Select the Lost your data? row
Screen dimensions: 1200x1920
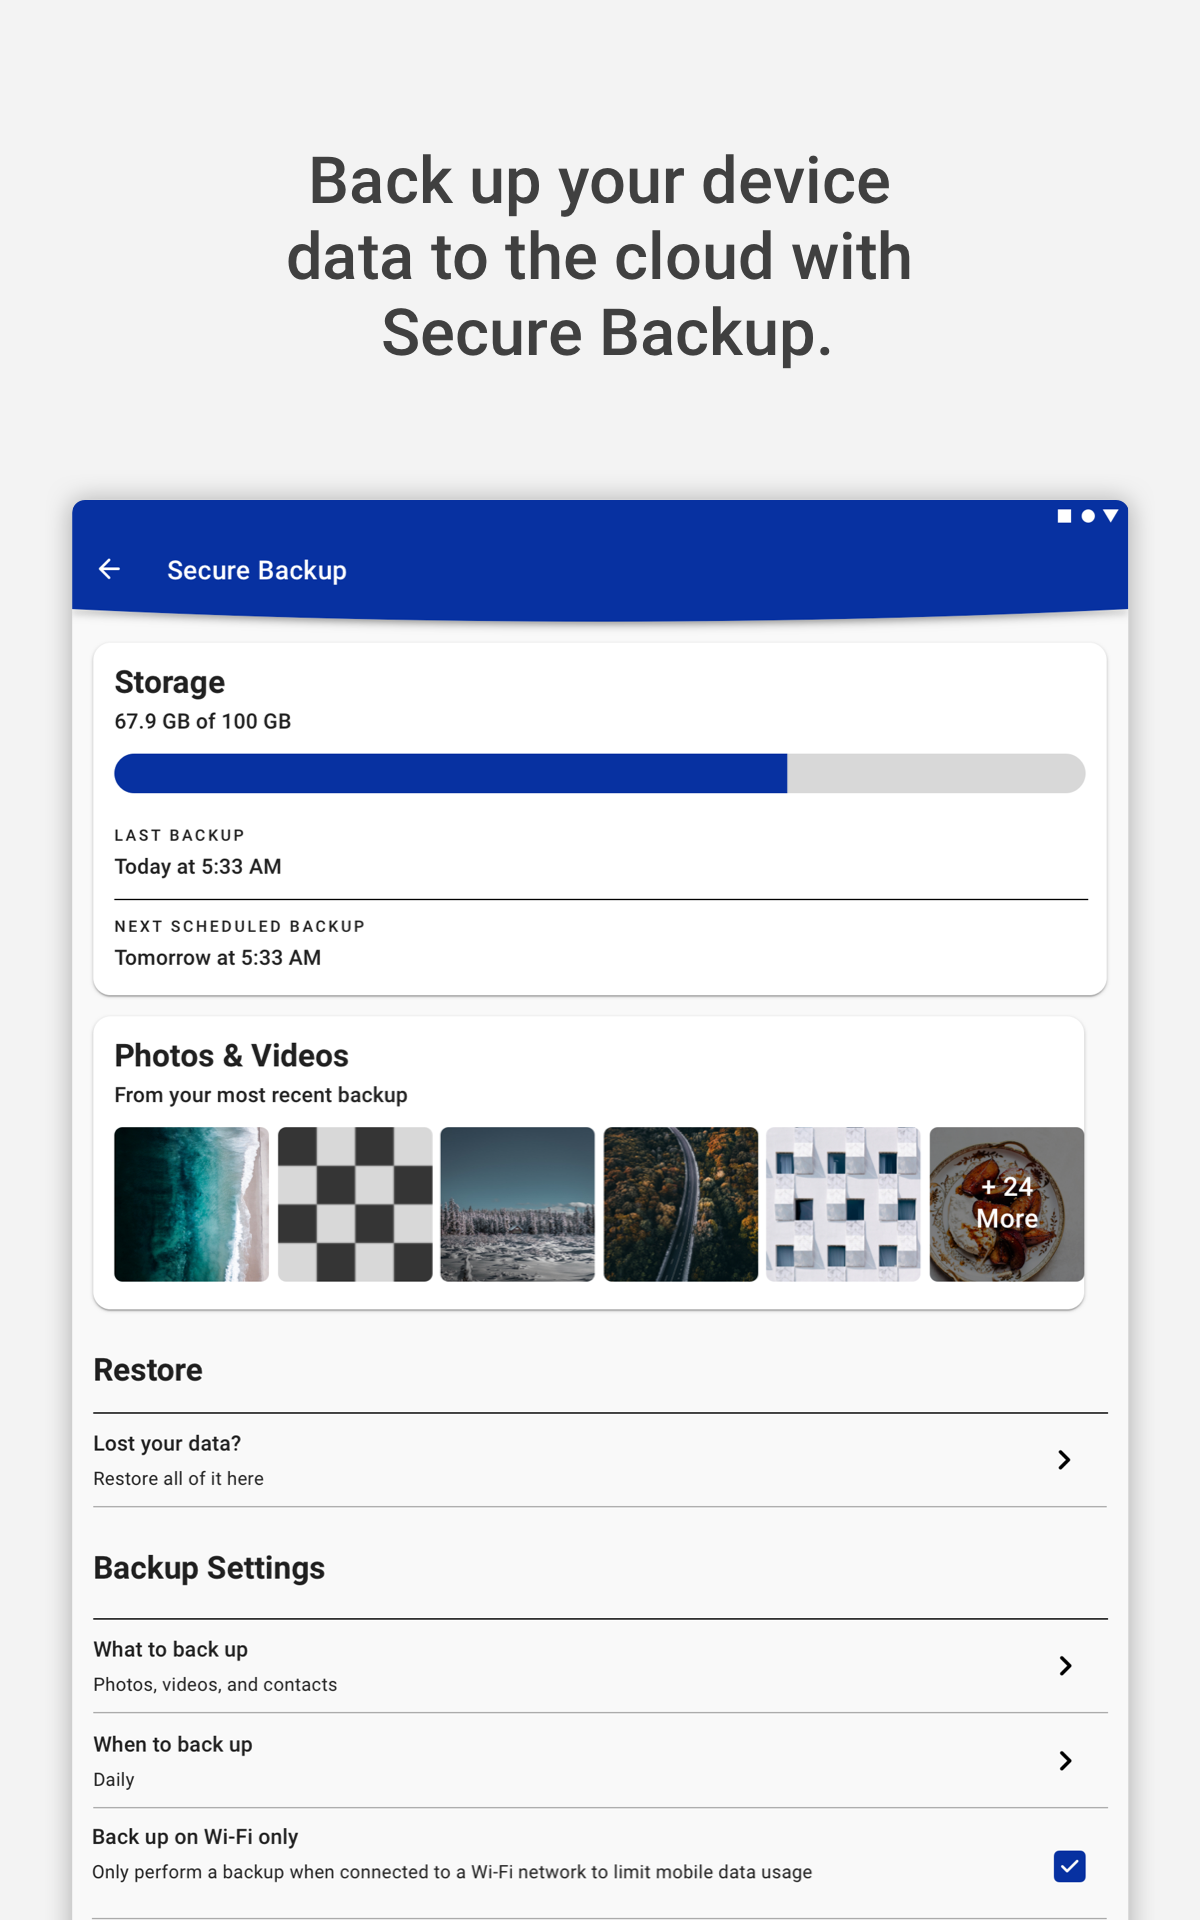pos(600,1460)
